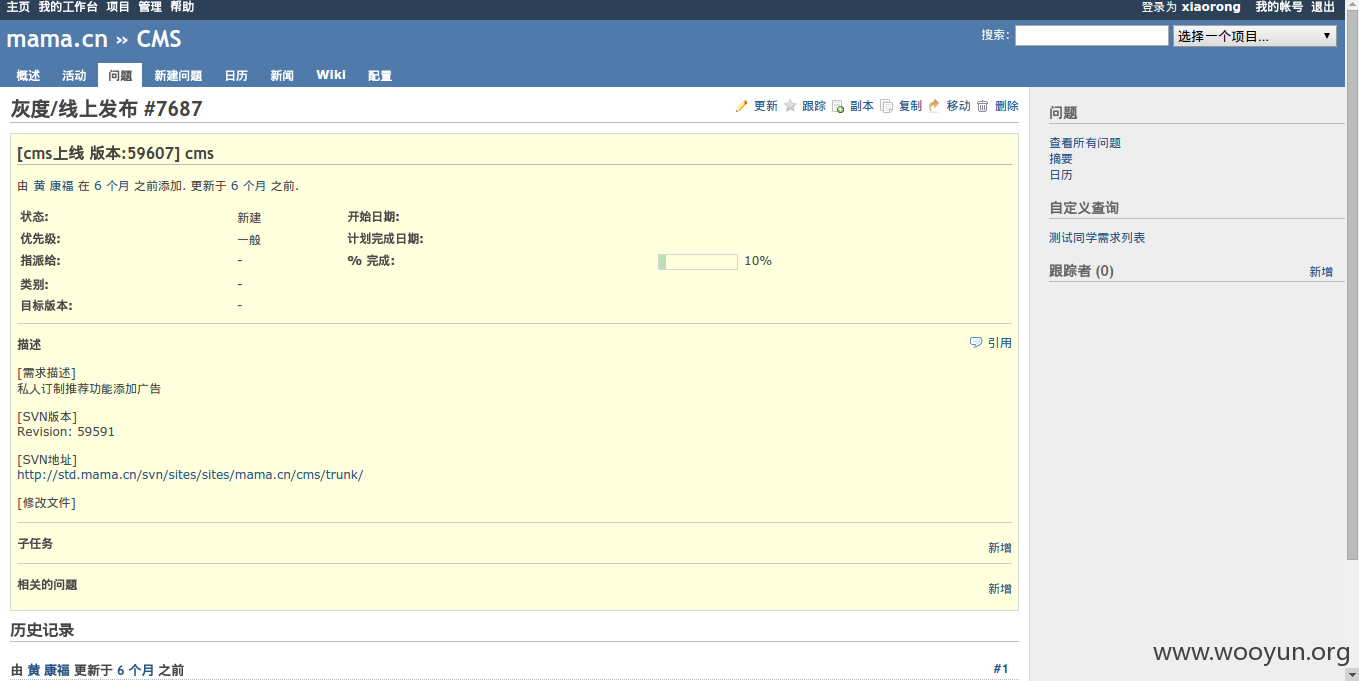Click the 搜索 search label link
Screen dimensions: 1359x681
993,35
